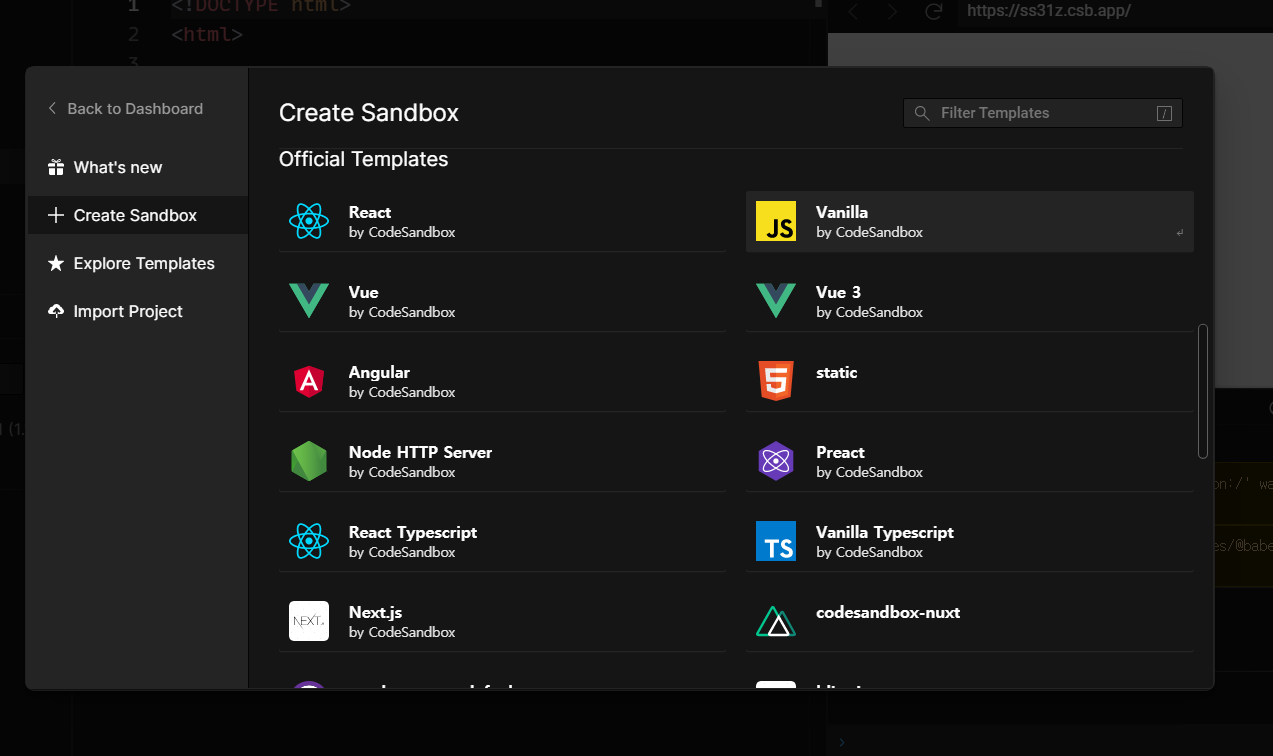Click the HTML5 static logo
This screenshot has width=1273, height=756.
coord(776,381)
